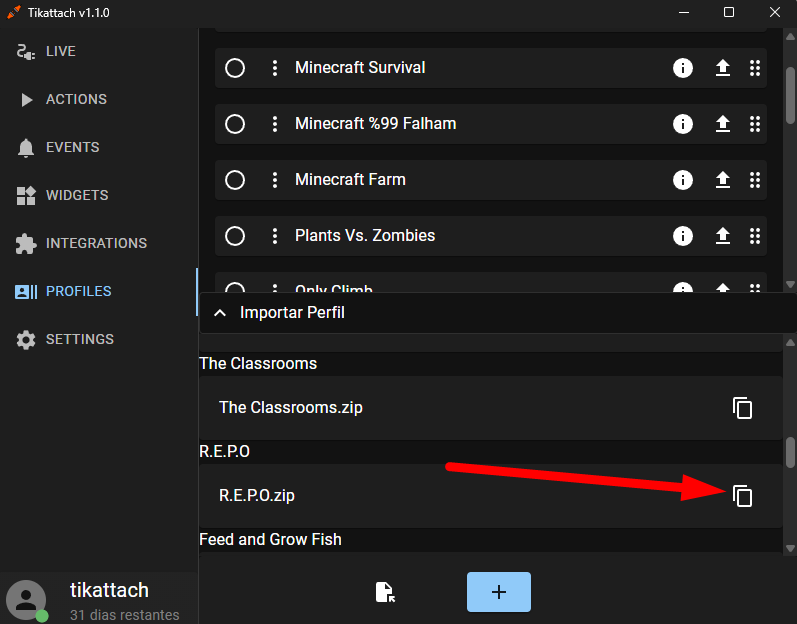Image resolution: width=797 pixels, height=624 pixels.
Task: Select the Minecraft Farm profile radio button
Action: [235, 180]
